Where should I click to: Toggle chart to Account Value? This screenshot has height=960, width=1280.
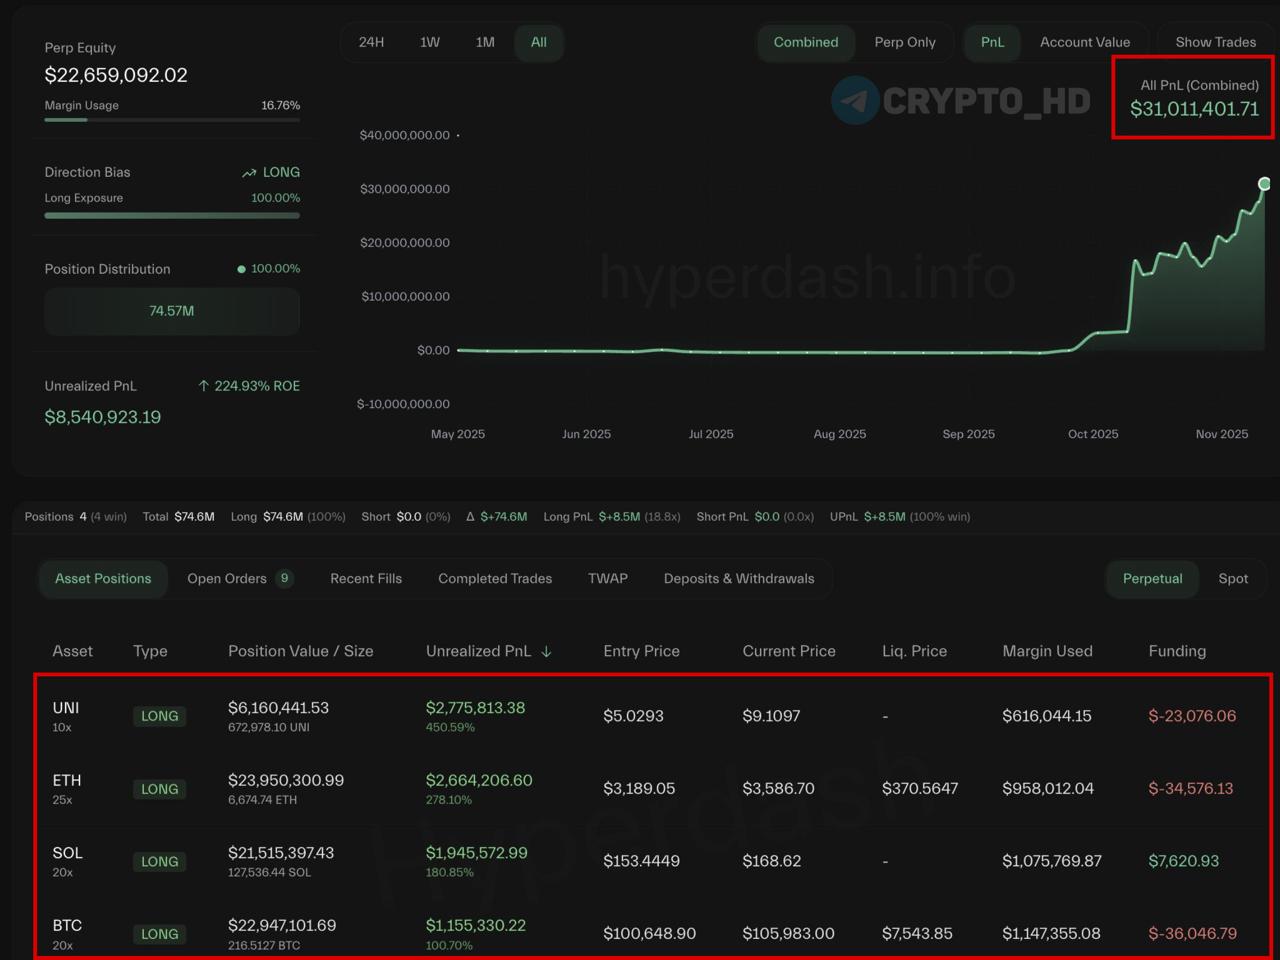(1085, 42)
